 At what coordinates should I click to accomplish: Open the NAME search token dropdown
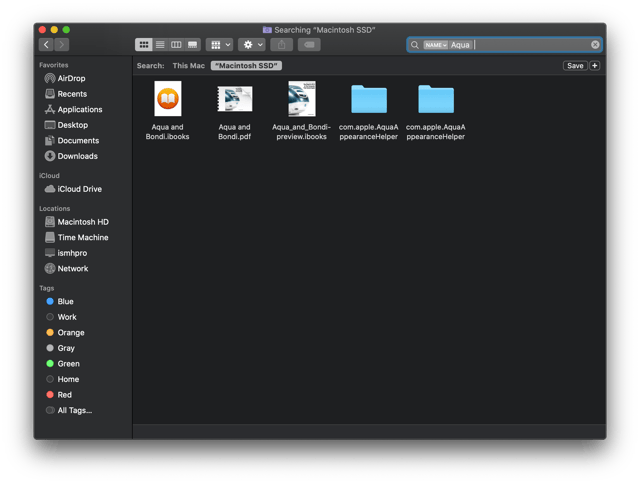pos(436,45)
